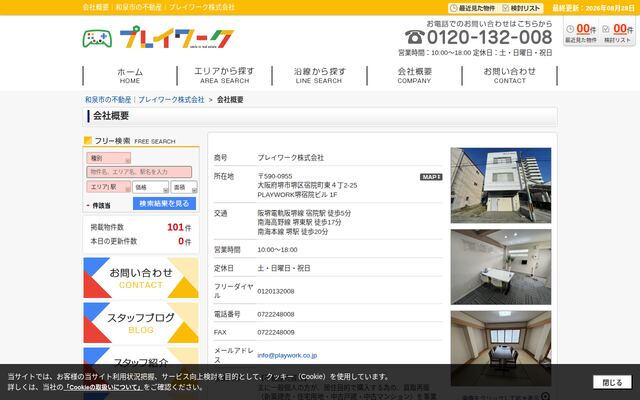
Task: View building exterior photo thumbnail
Action: (x=501, y=185)
